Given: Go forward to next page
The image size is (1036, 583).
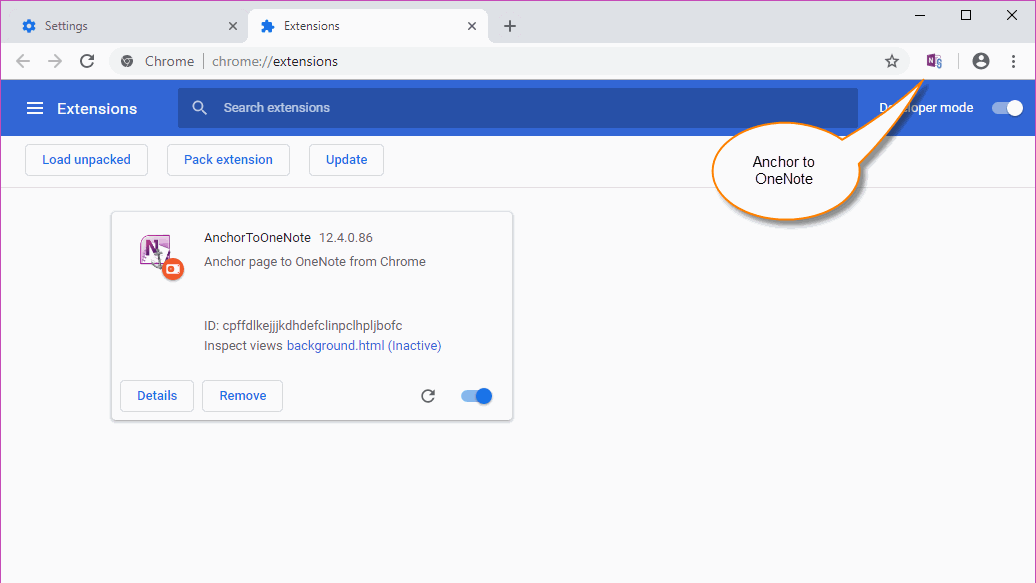Looking at the screenshot, I should point(55,61).
